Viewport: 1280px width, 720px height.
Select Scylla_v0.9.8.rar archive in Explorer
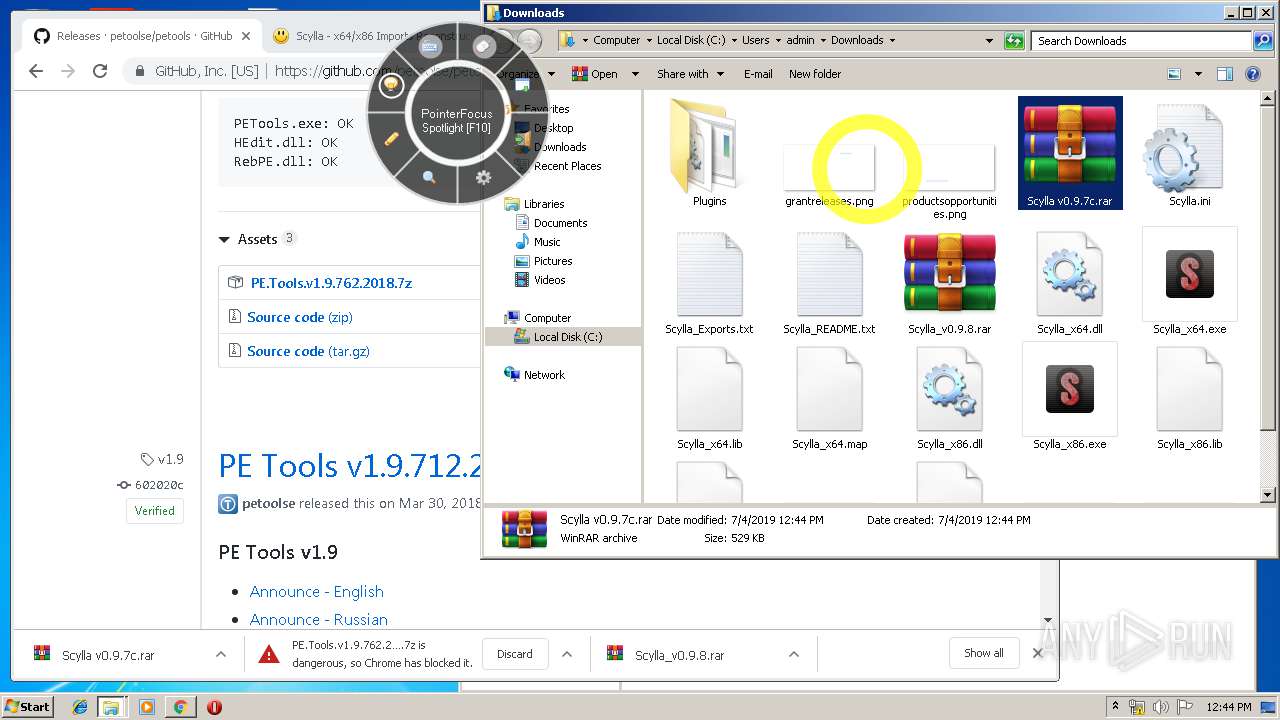point(949,283)
